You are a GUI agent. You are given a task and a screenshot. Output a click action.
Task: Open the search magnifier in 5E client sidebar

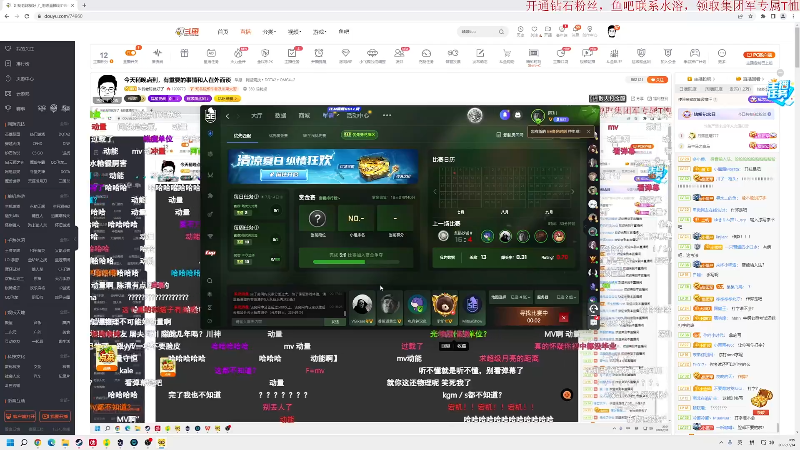click(x=210, y=281)
